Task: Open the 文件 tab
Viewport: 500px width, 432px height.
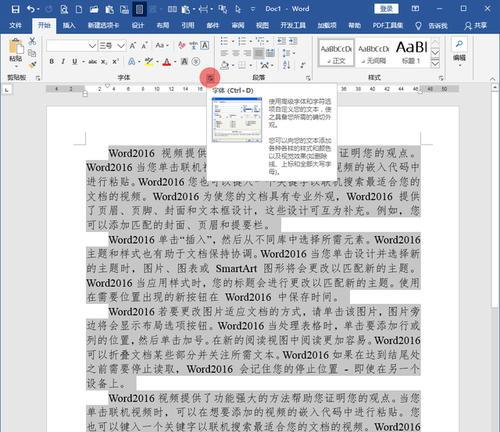Action: pos(15,25)
